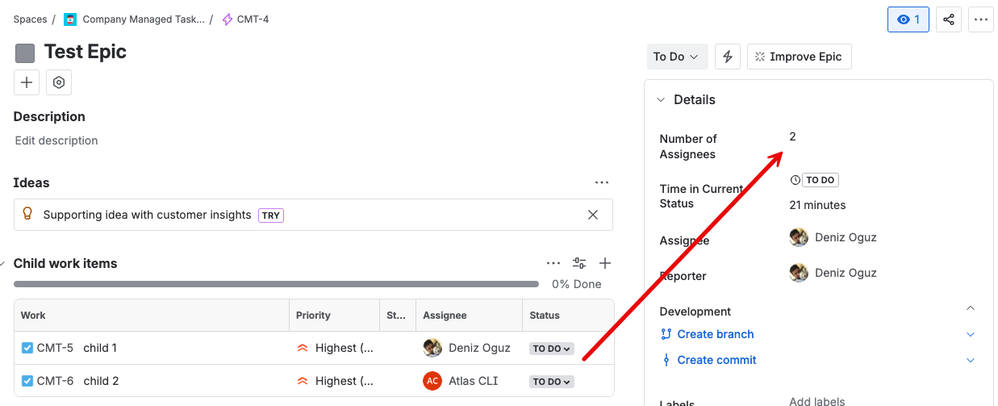
Task: Click the child 1 summary text
Action: click(x=101, y=348)
